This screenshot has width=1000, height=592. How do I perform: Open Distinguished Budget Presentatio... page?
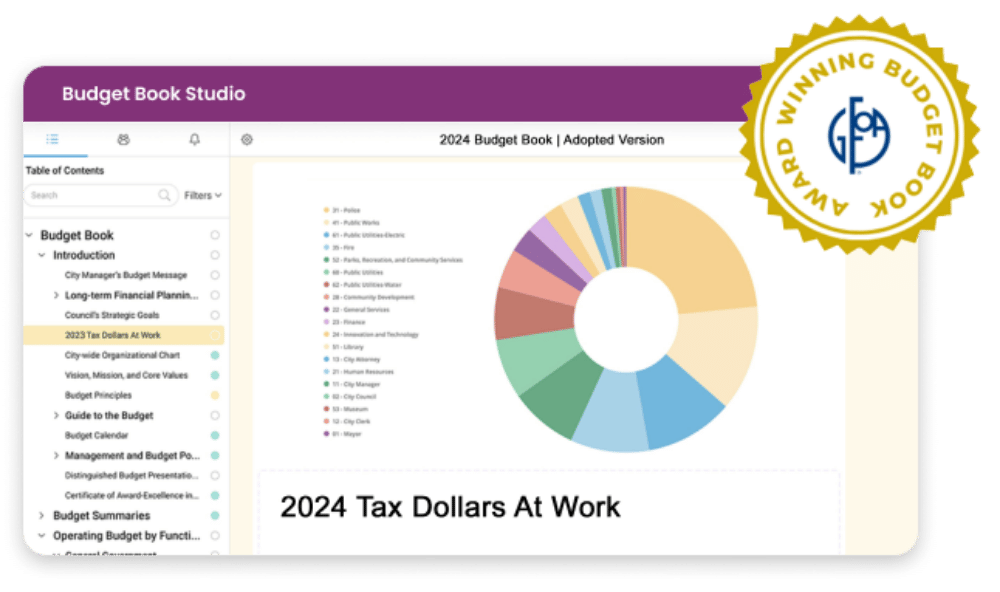[131, 475]
